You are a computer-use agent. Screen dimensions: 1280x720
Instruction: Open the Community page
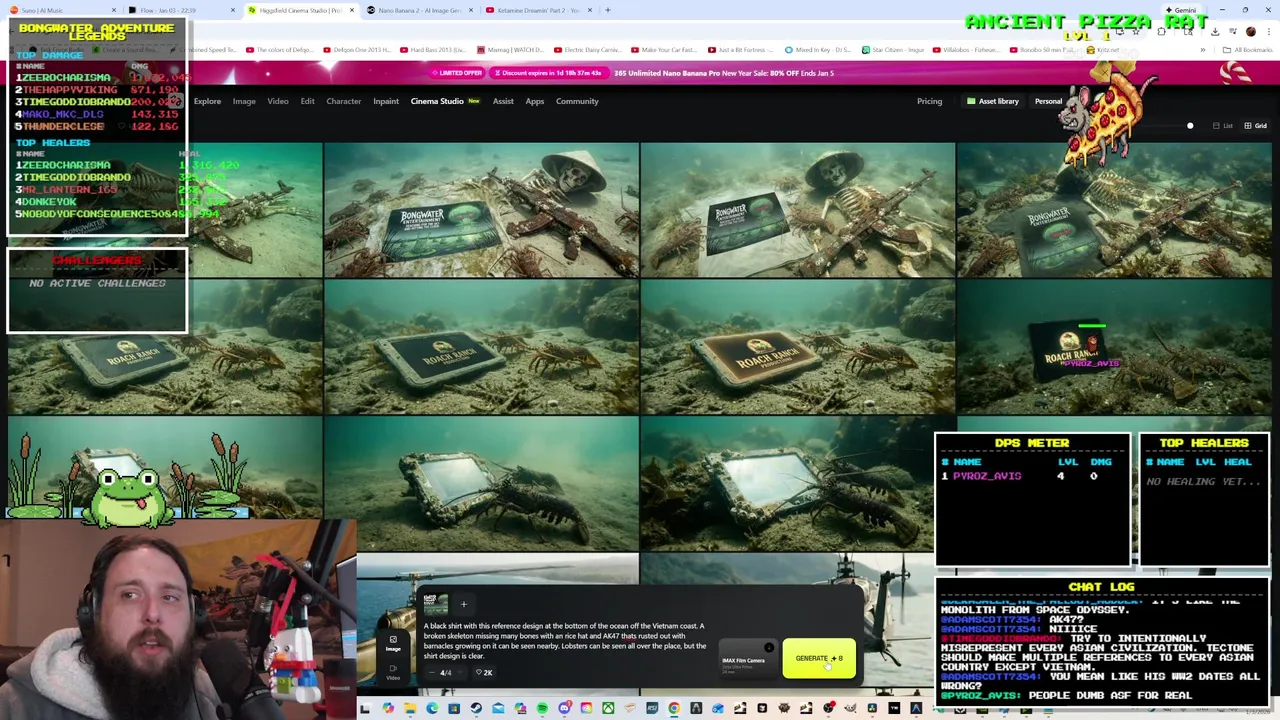pyautogui.click(x=577, y=101)
